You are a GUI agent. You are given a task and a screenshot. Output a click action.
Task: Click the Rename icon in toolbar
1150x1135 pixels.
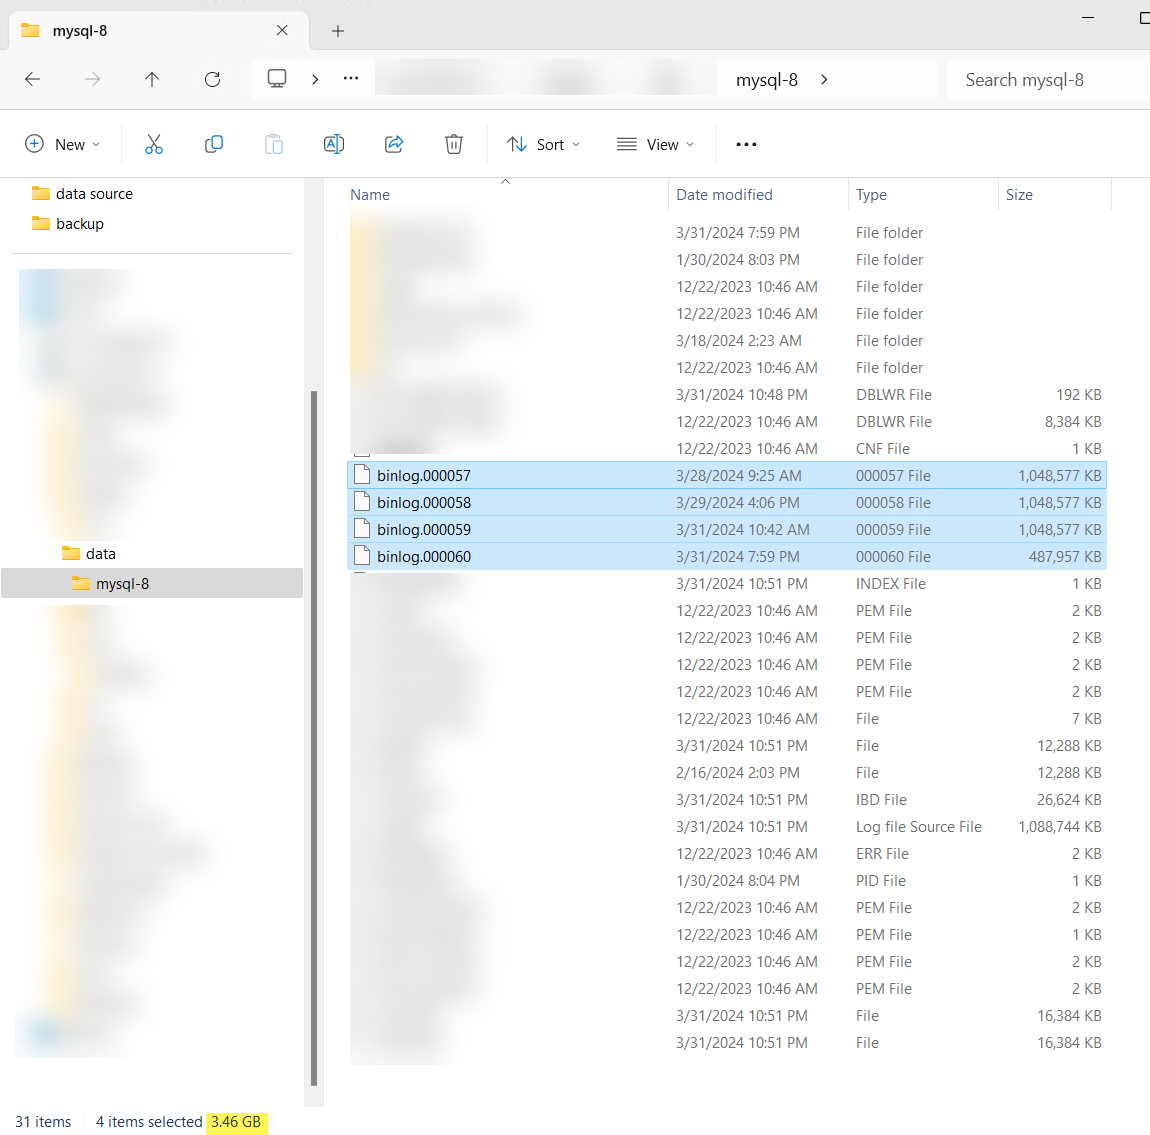(x=334, y=144)
